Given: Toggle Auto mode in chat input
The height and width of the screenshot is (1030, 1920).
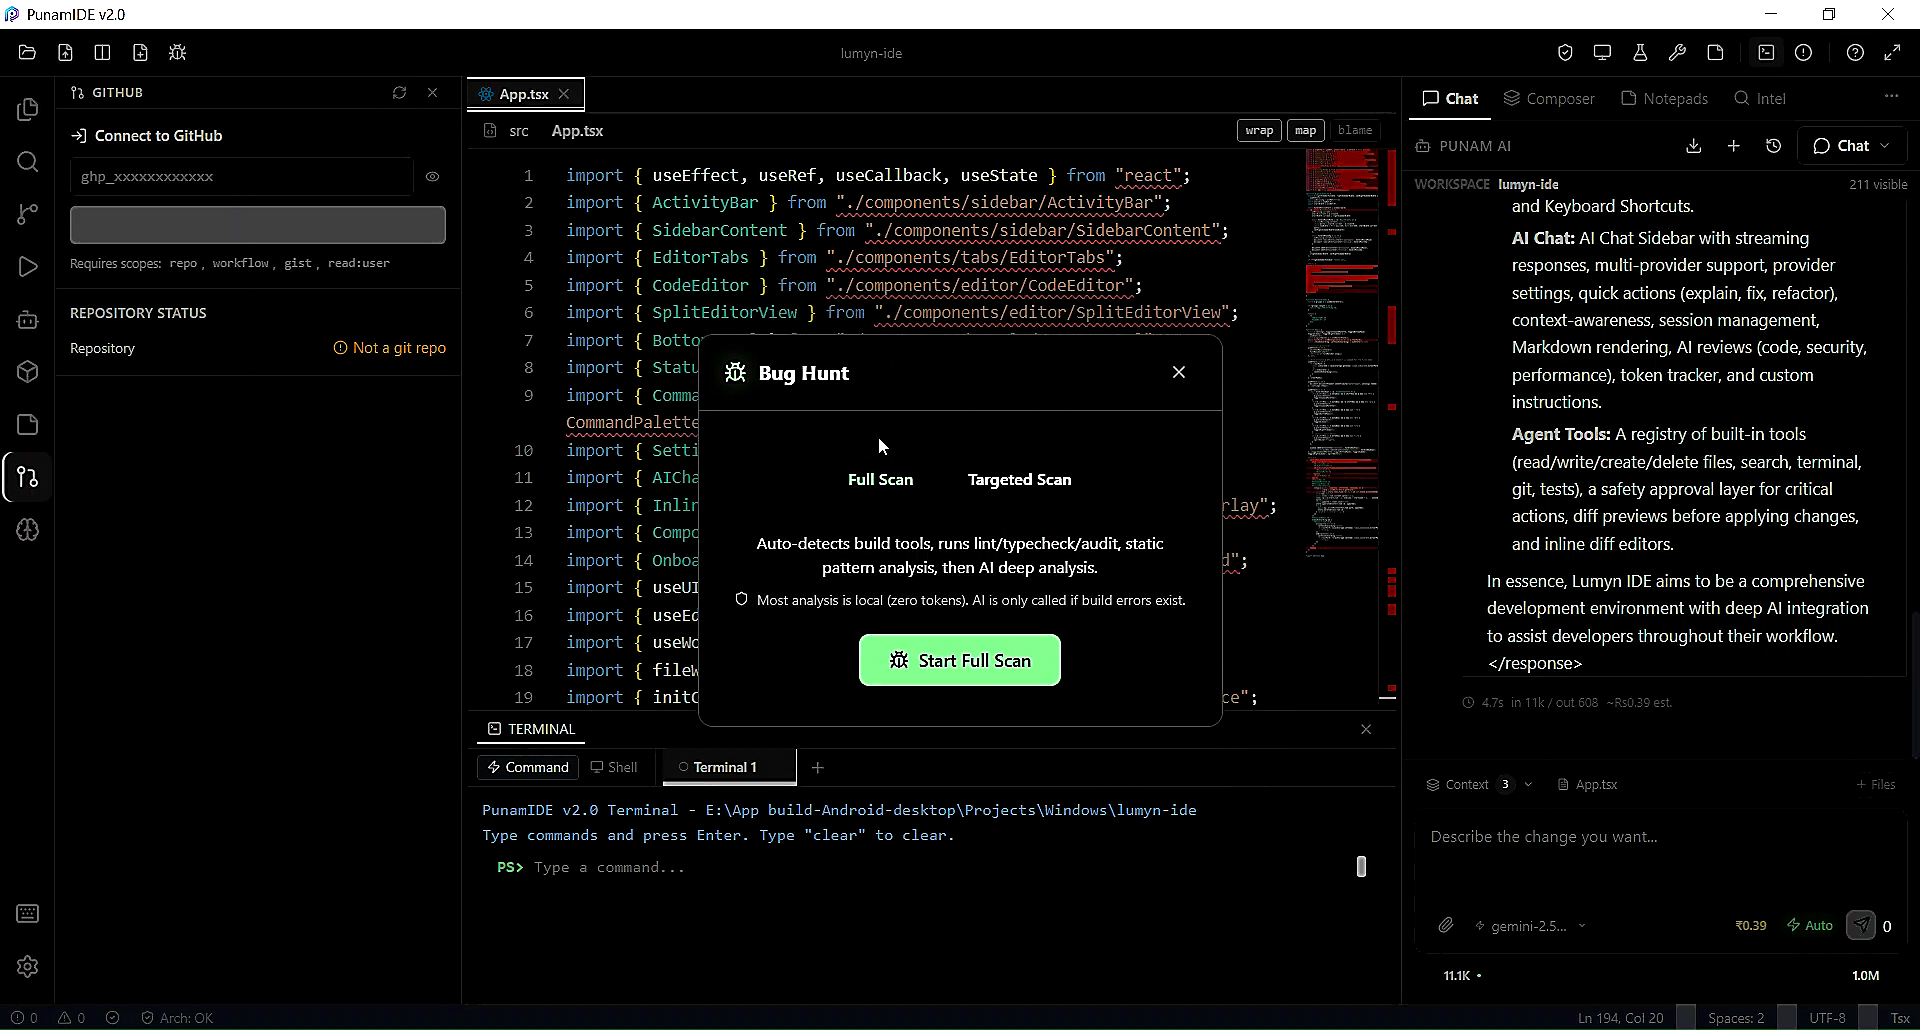Looking at the screenshot, I should pyautogui.click(x=1810, y=926).
